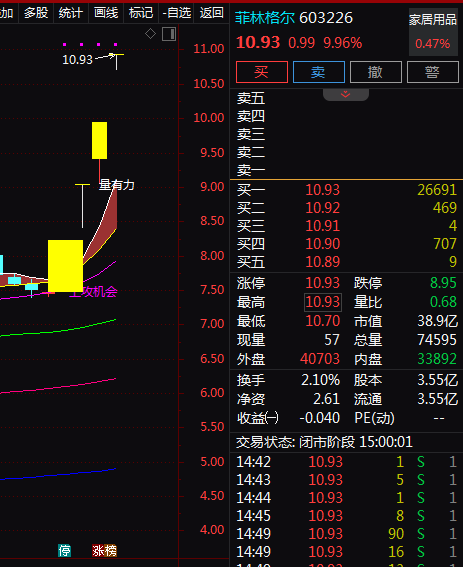
Task: Click the 卖一 ask level row
Action: click(347, 170)
